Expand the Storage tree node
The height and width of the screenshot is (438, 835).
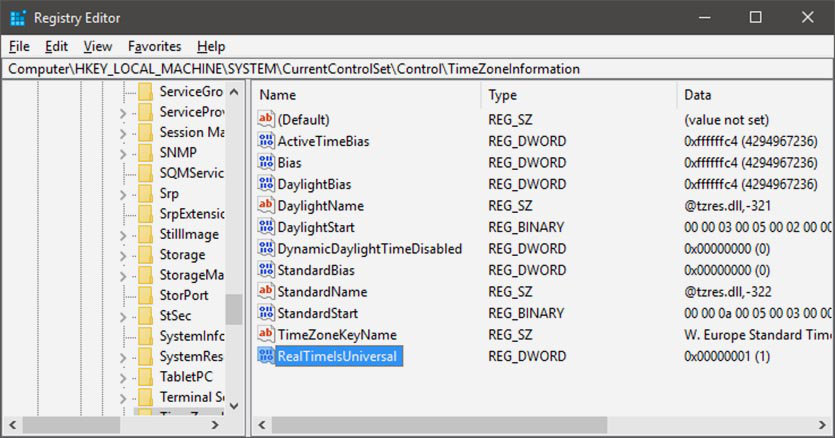pos(123,255)
